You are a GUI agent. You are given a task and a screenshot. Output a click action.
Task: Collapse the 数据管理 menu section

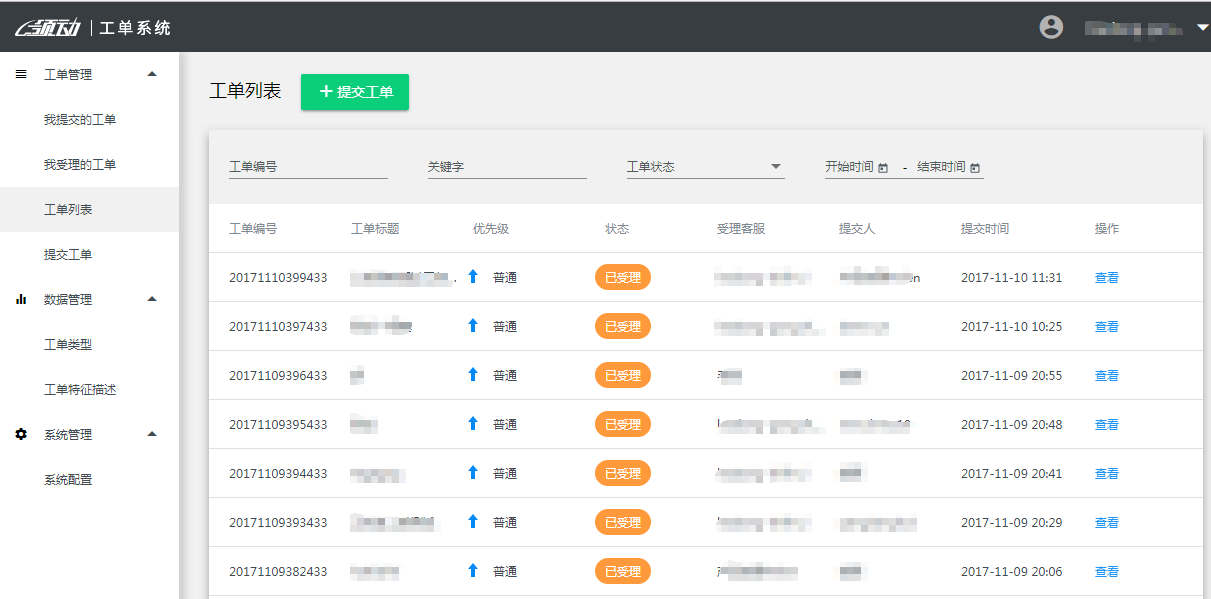tap(152, 299)
